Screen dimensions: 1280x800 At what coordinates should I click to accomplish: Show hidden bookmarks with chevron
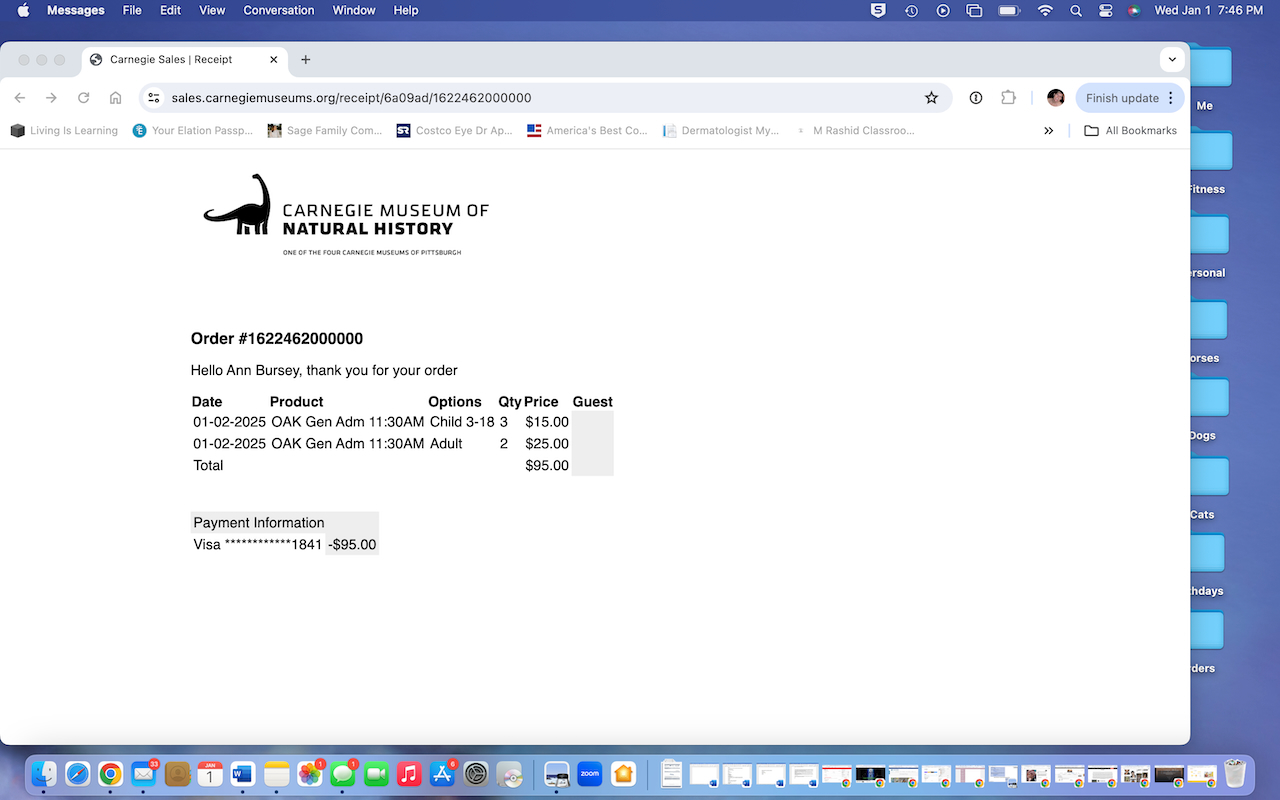tap(1048, 131)
